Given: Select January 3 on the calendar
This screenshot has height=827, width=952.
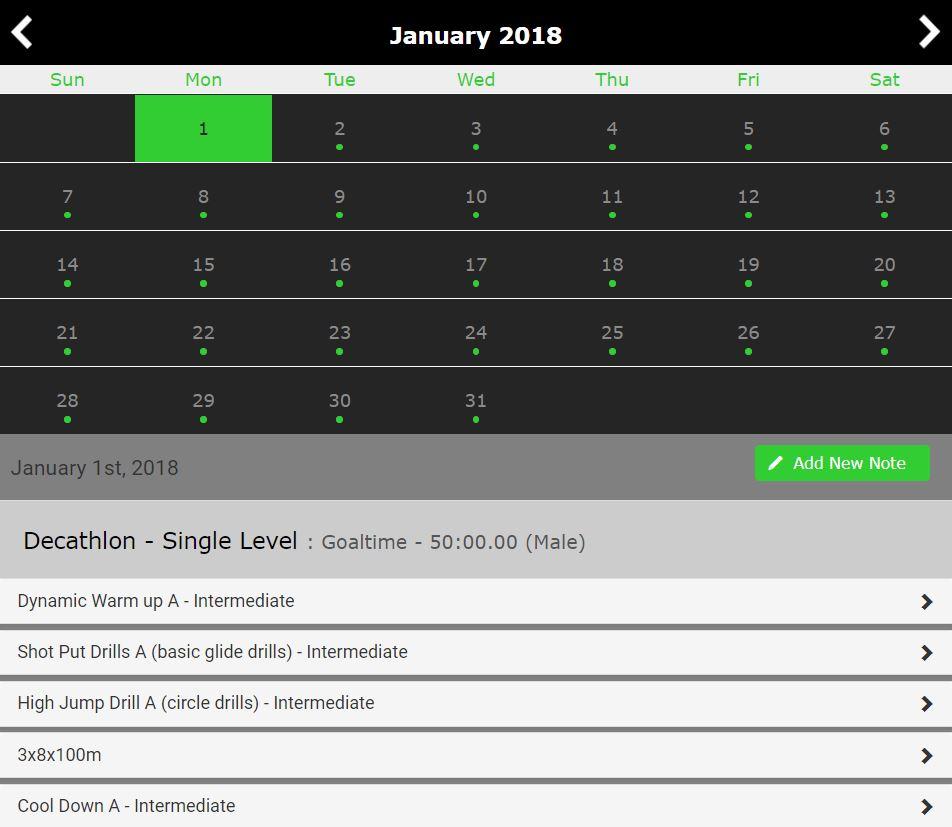Looking at the screenshot, I should (476, 128).
